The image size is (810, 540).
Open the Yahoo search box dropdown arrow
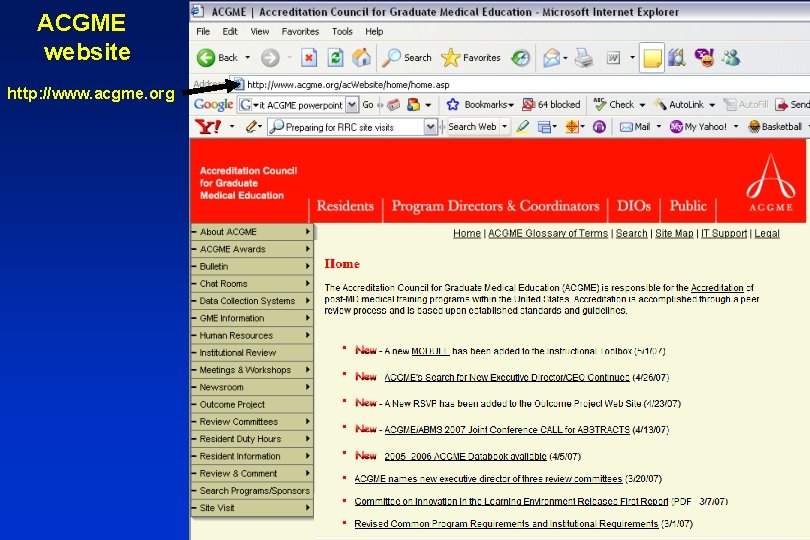click(430, 127)
